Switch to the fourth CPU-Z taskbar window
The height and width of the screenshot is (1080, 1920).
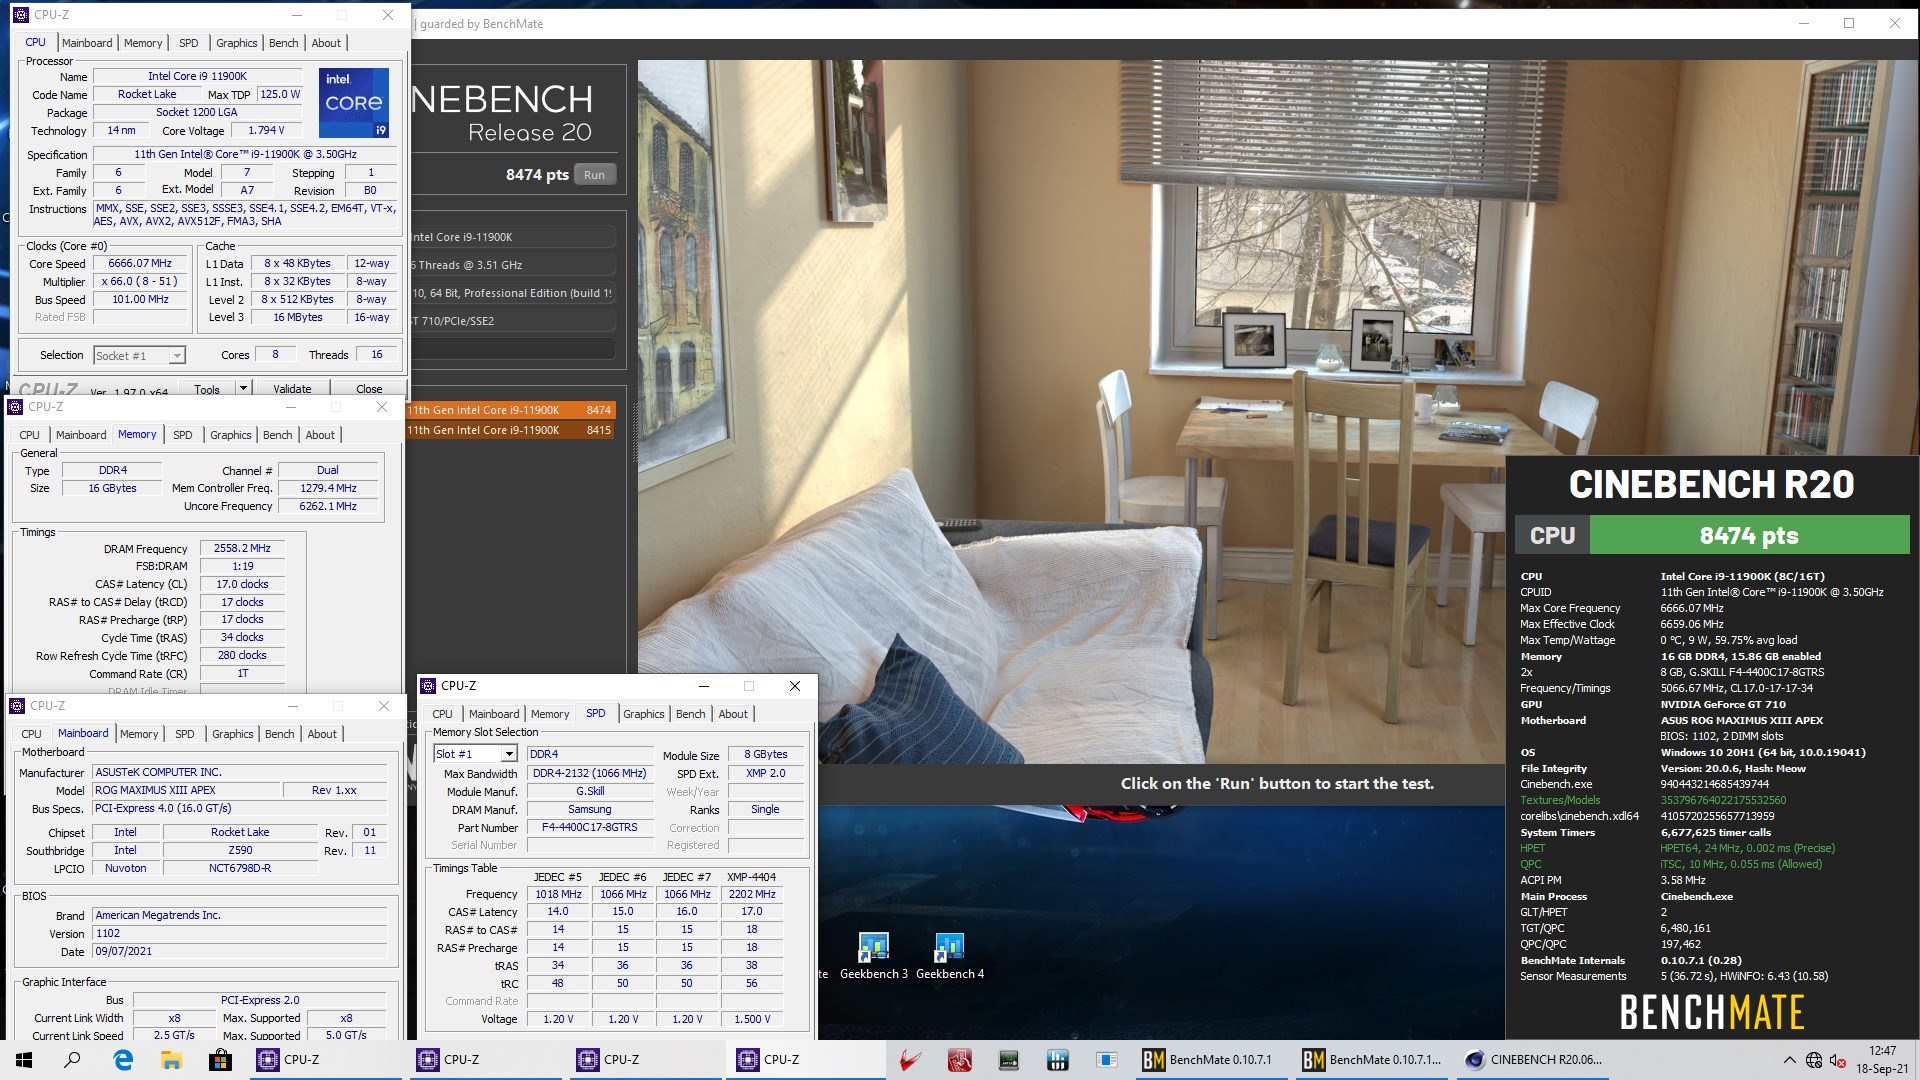(805, 1060)
